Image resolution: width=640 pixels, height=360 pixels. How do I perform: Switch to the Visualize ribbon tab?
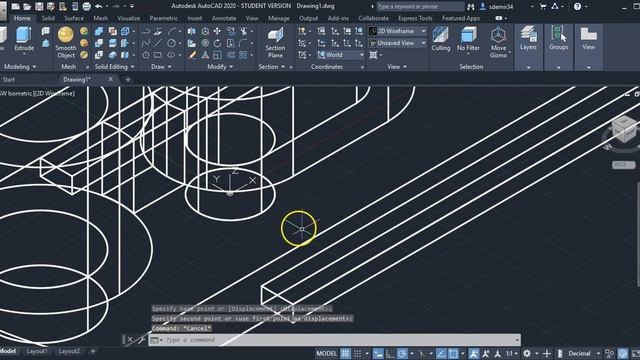pos(129,18)
